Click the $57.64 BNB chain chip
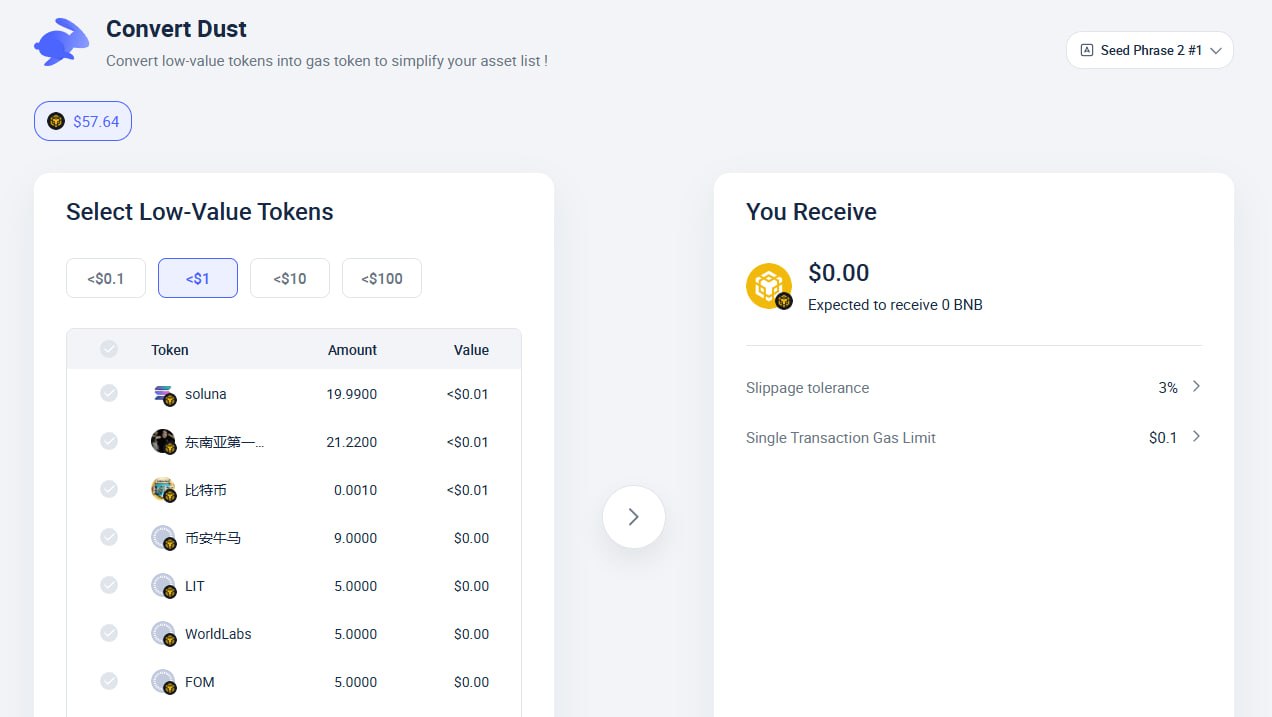This screenshot has width=1272, height=717. [83, 121]
